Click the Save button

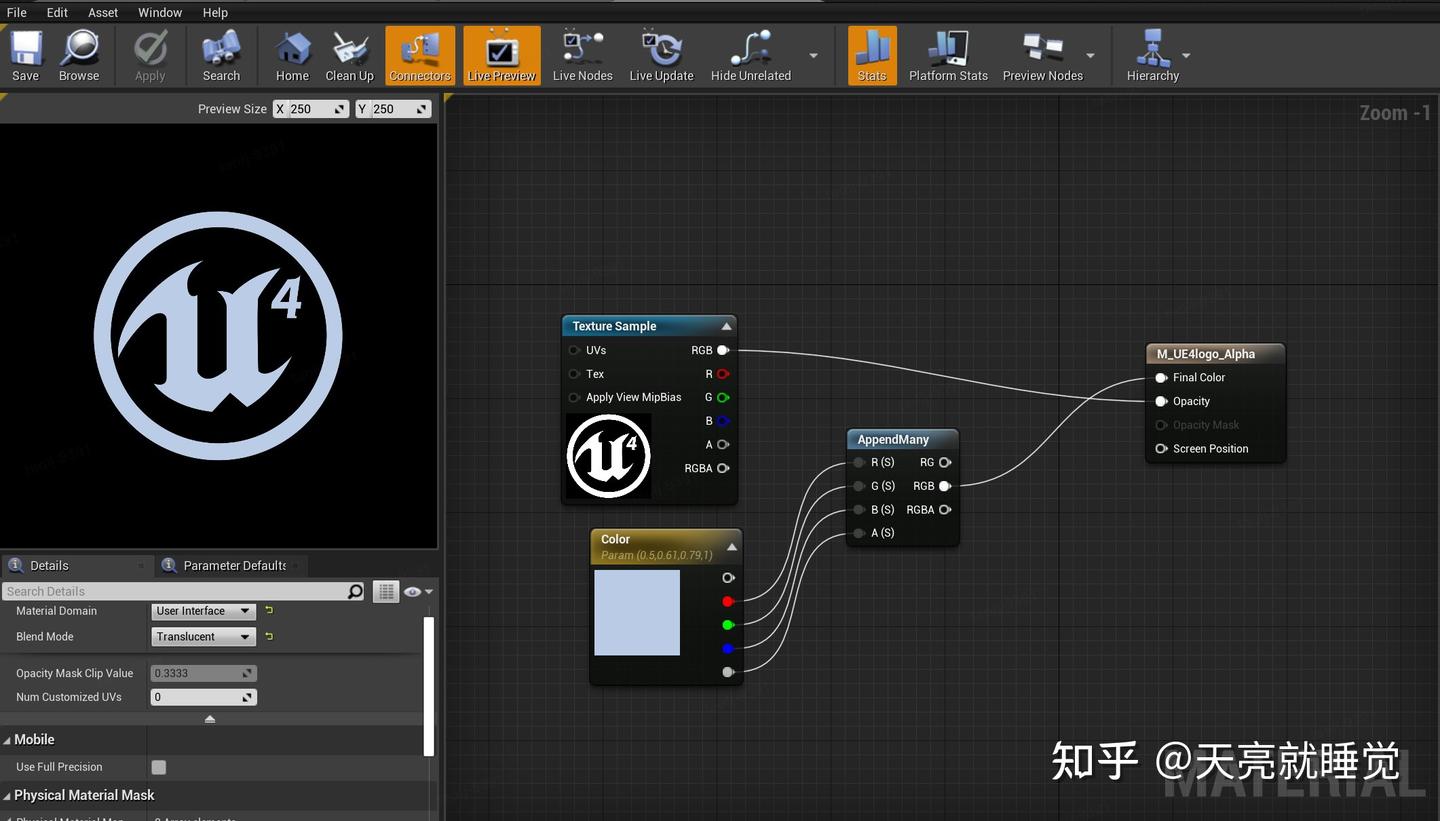[25, 55]
